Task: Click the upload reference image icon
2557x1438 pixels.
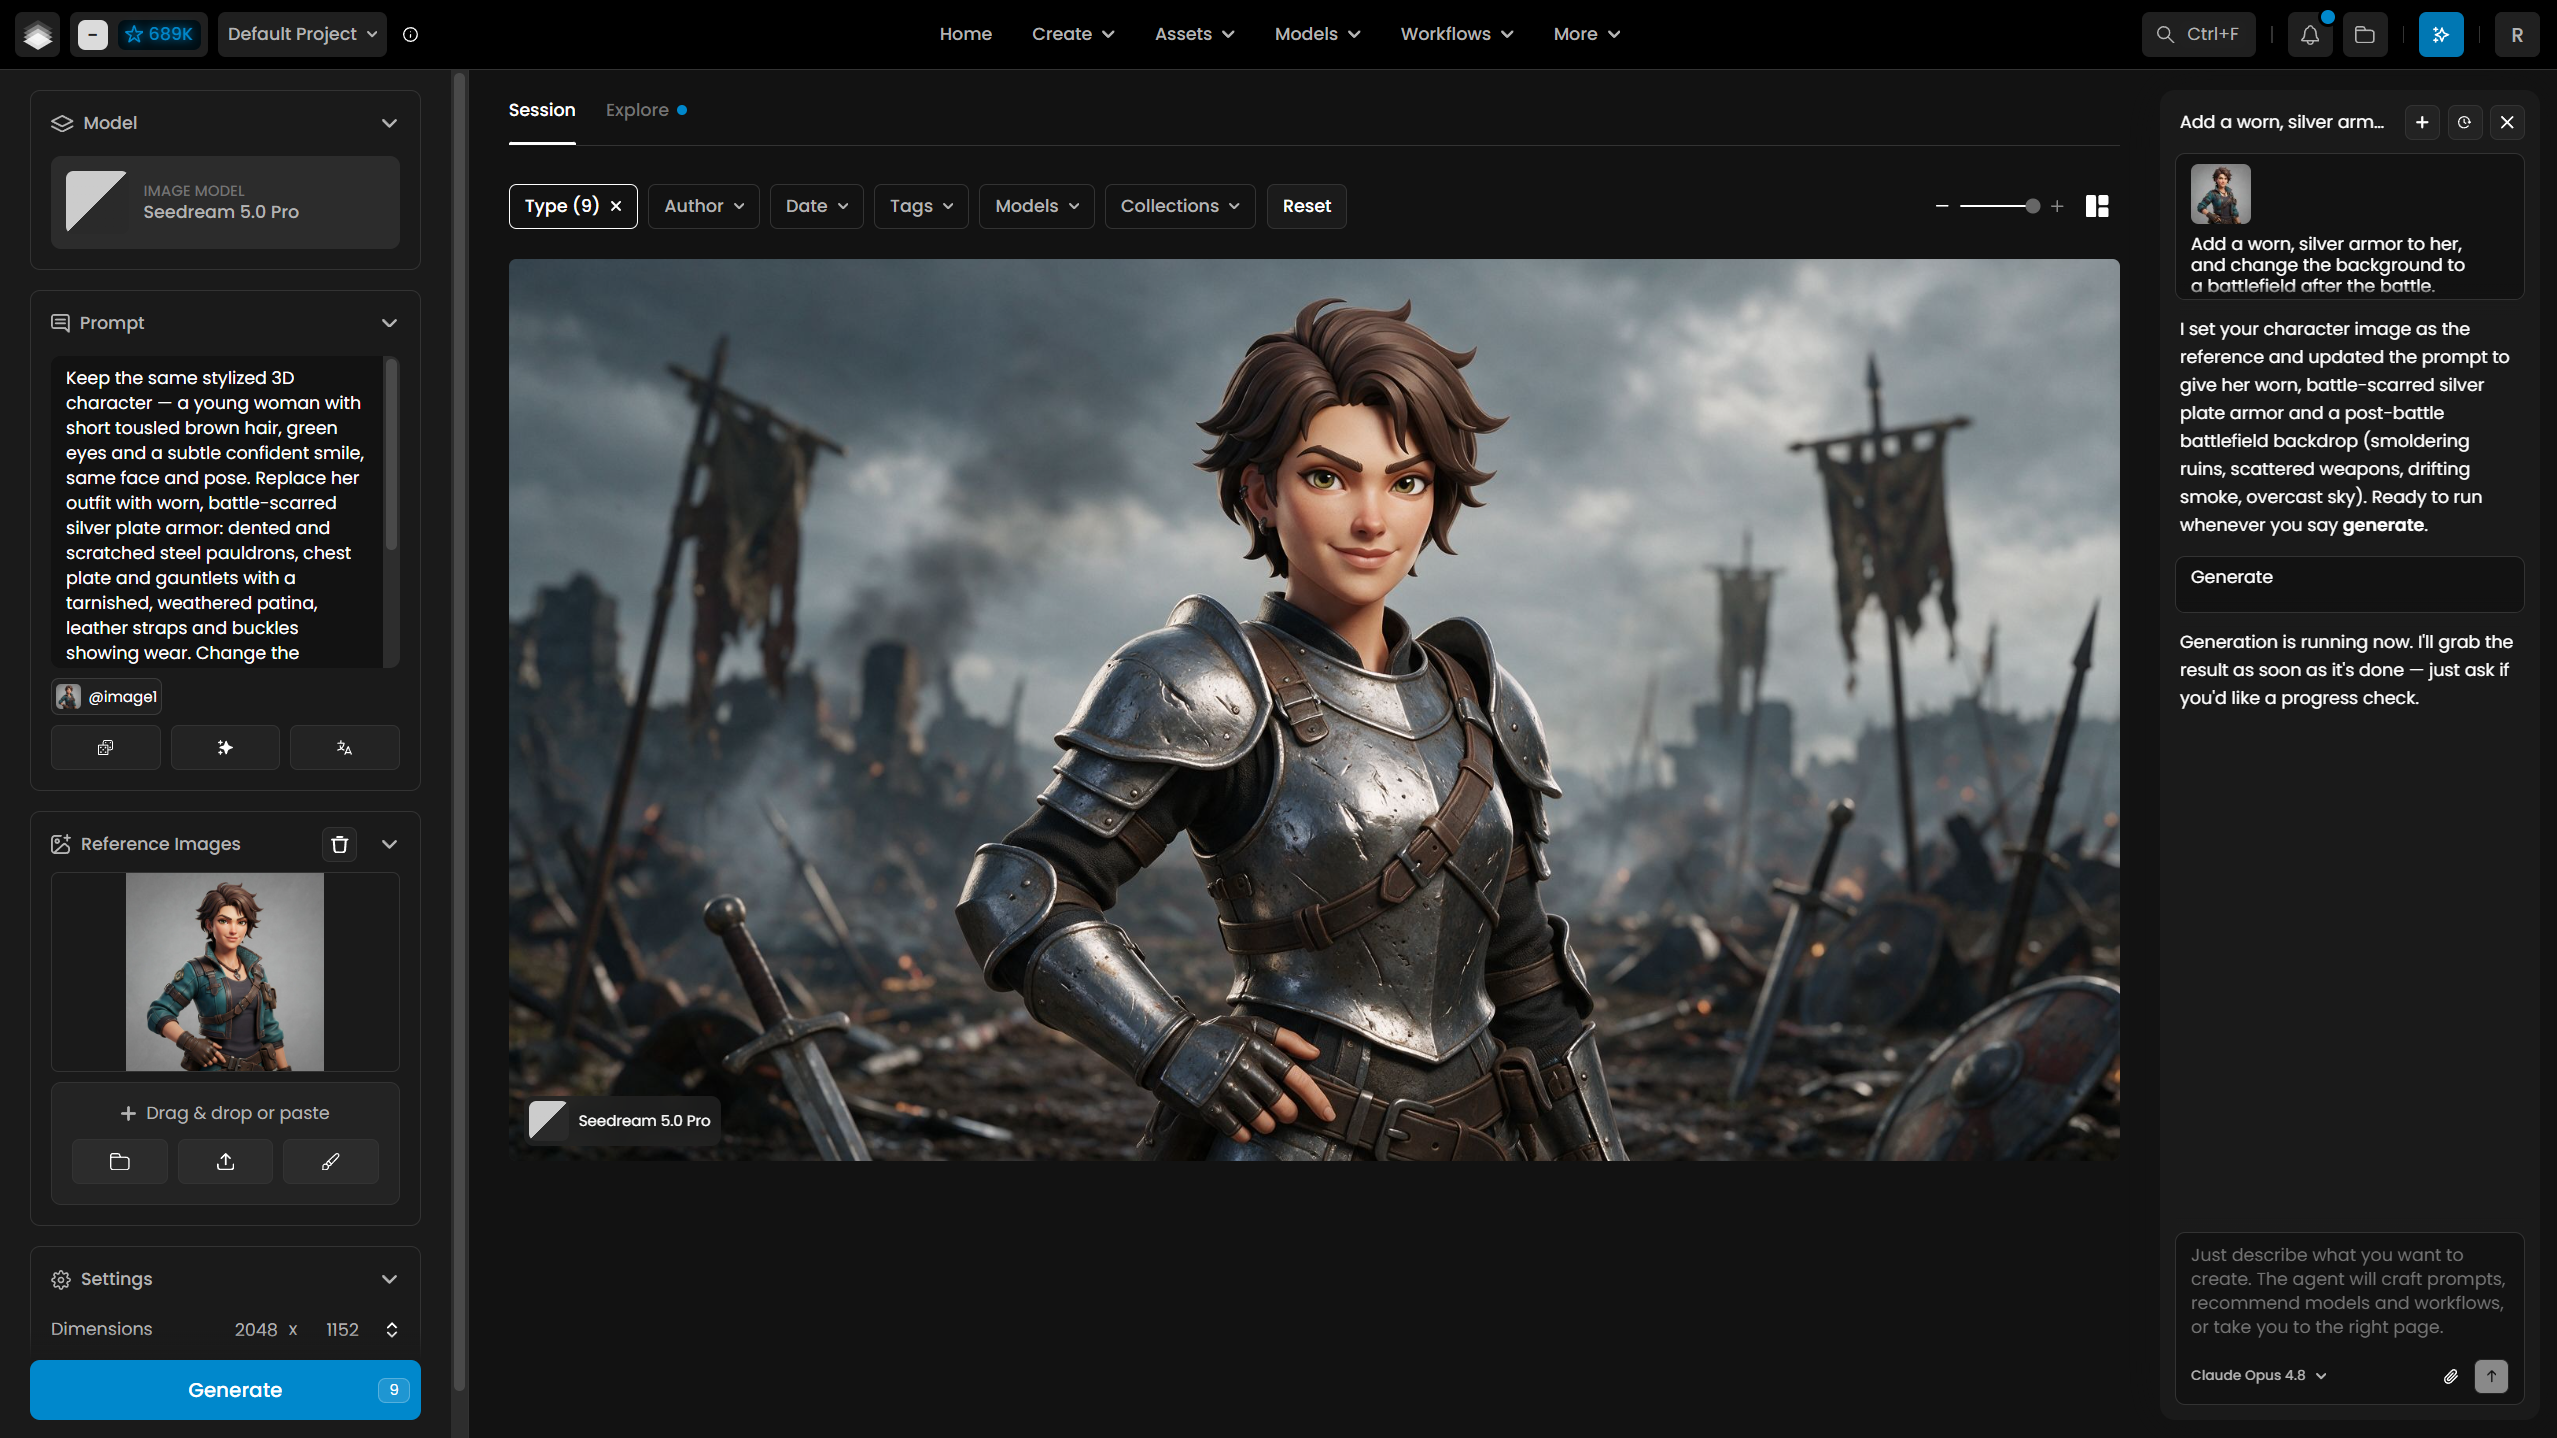Action: point(225,1161)
